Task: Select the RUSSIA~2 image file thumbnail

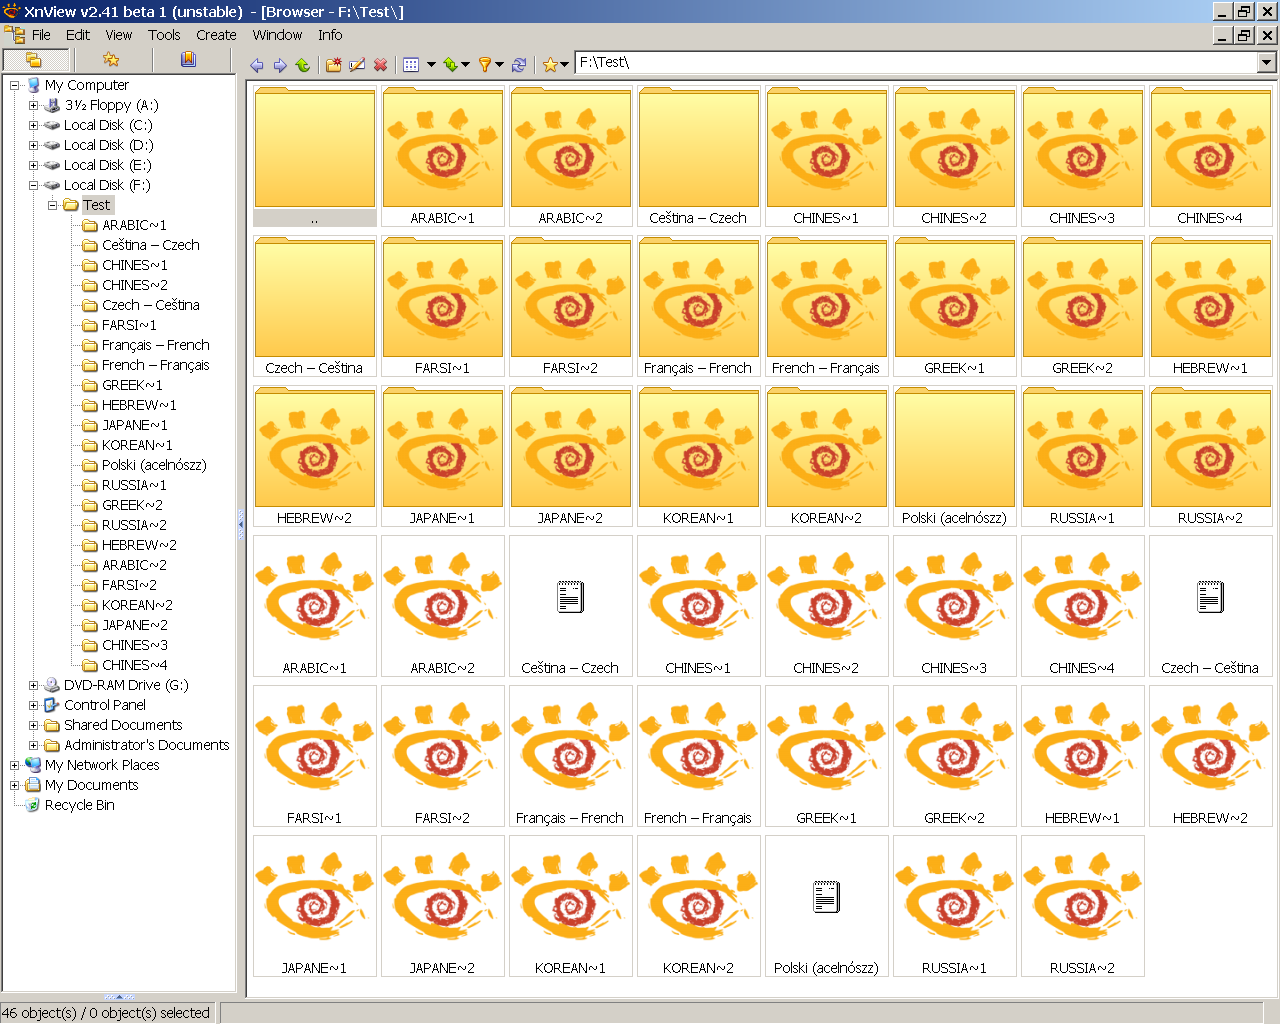Action: click(x=1082, y=906)
